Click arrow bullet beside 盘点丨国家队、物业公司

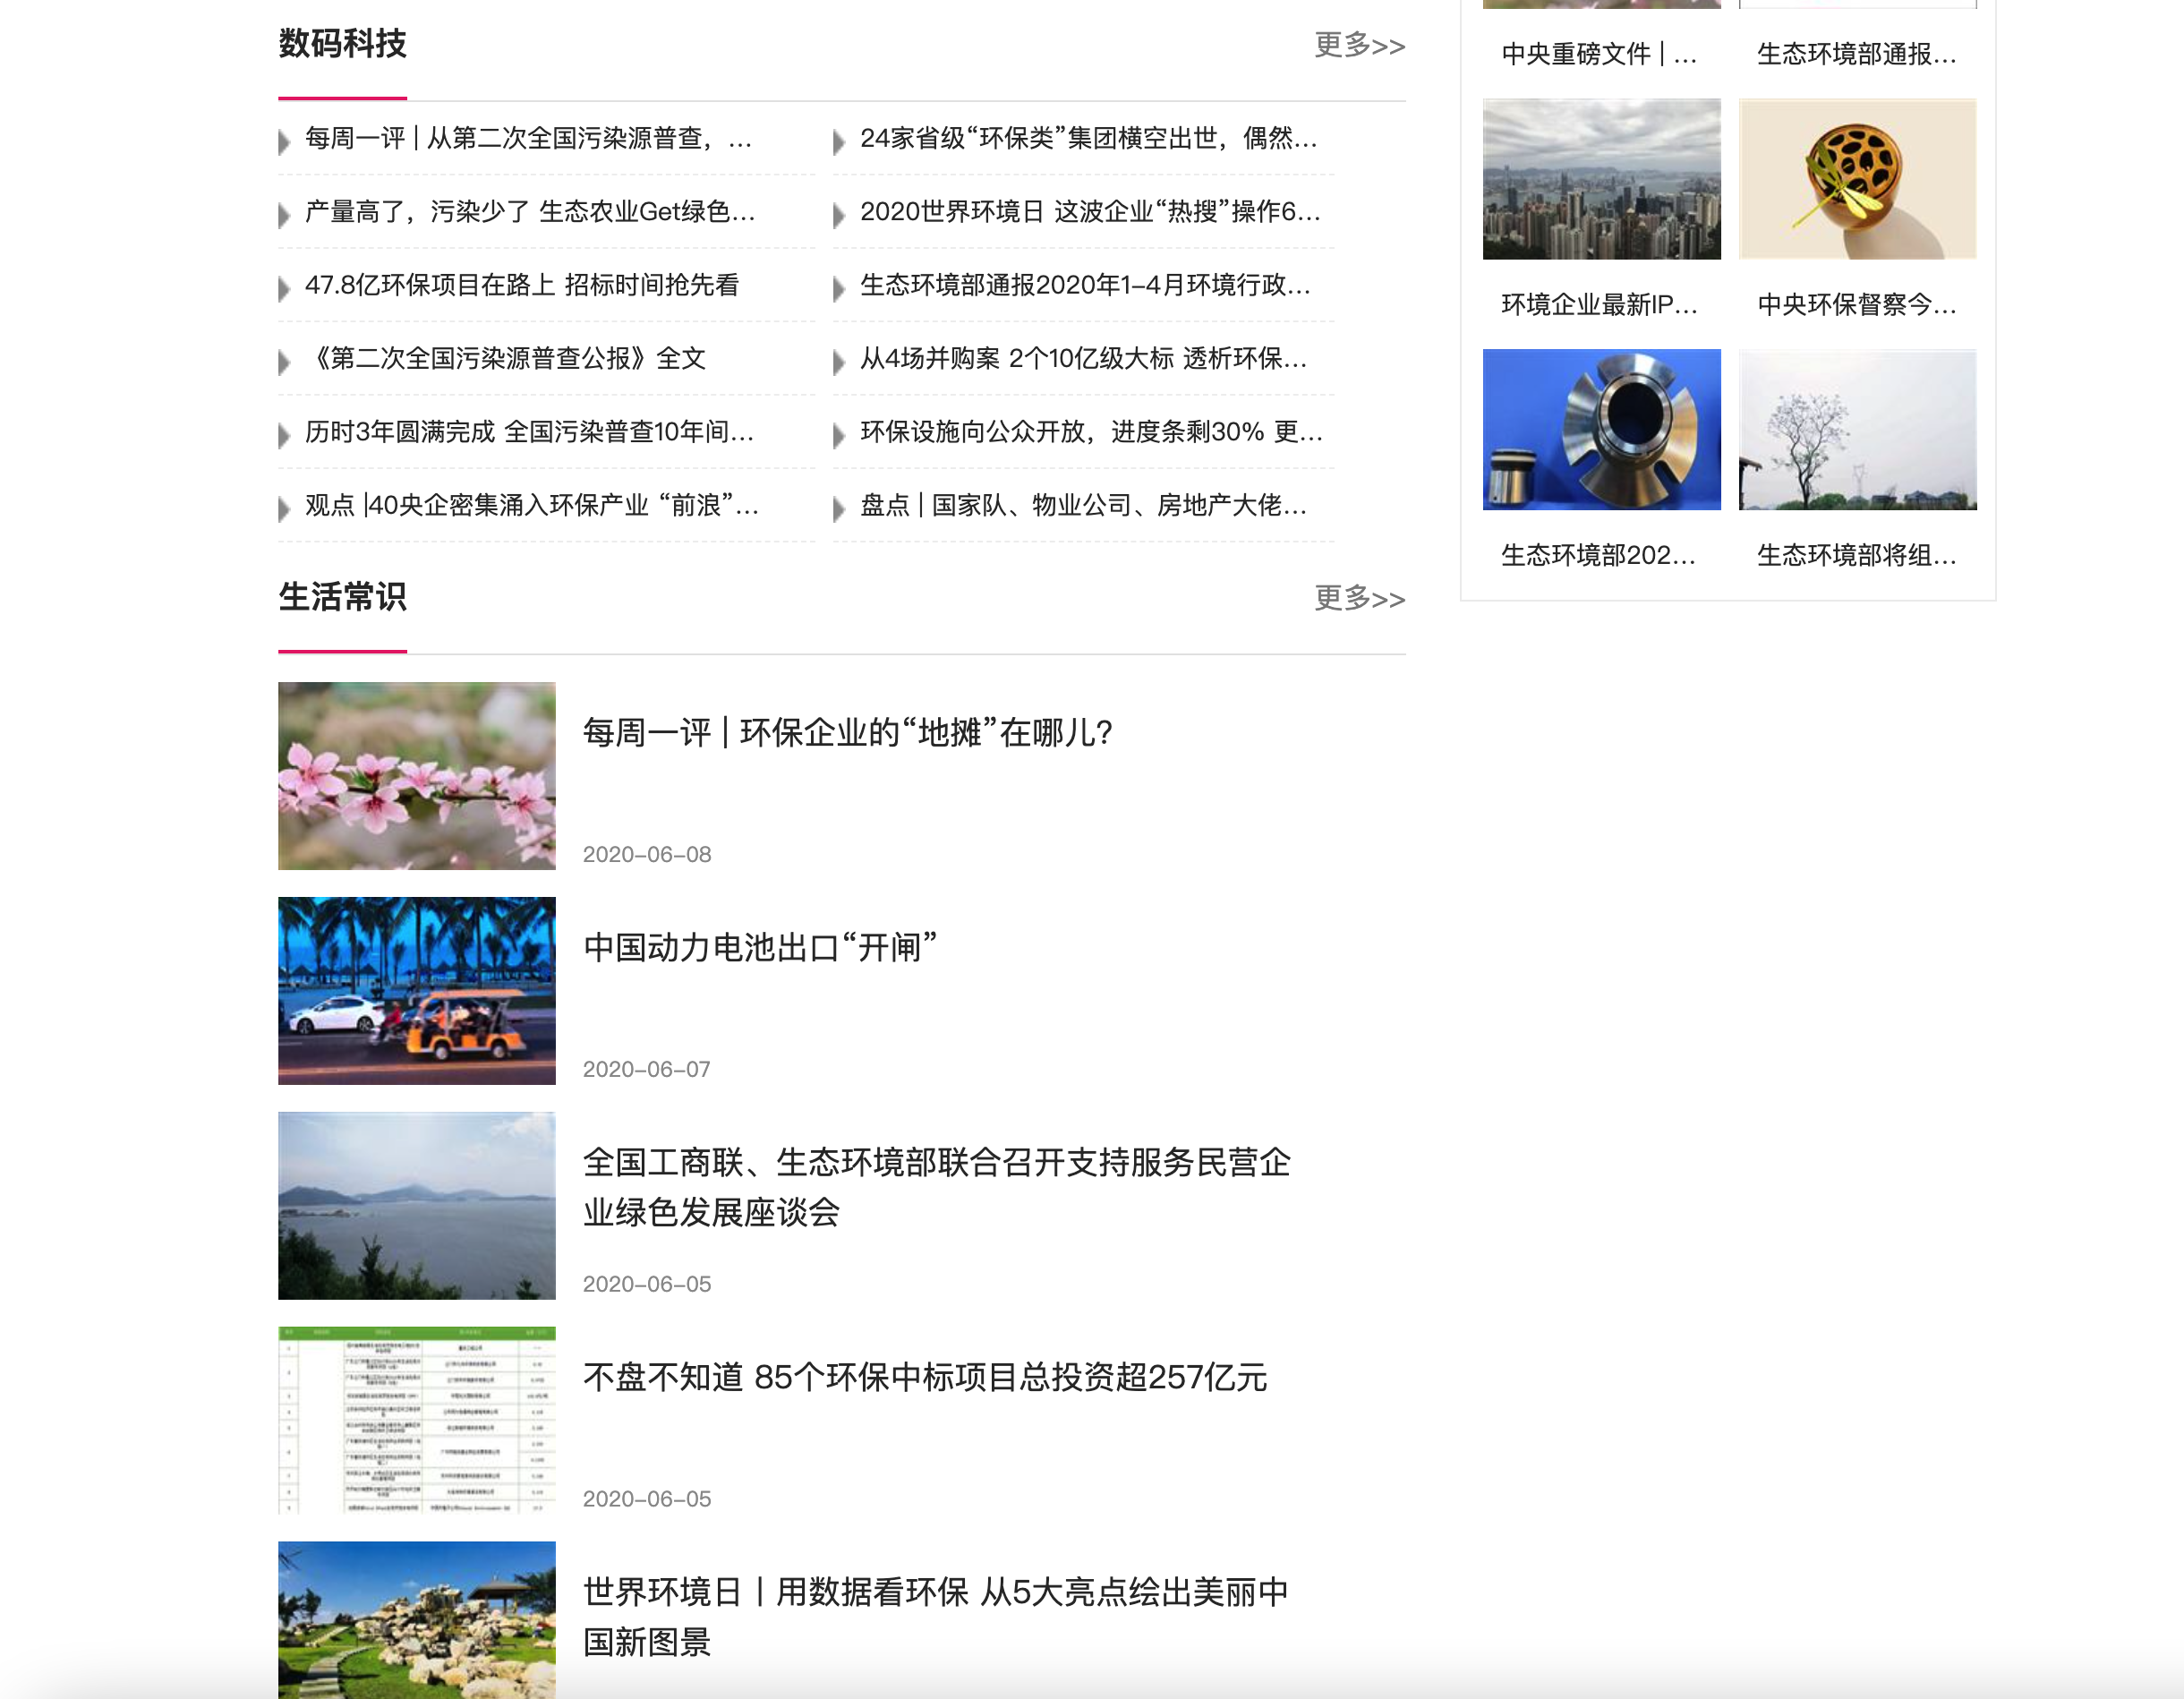tap(839, 508)
